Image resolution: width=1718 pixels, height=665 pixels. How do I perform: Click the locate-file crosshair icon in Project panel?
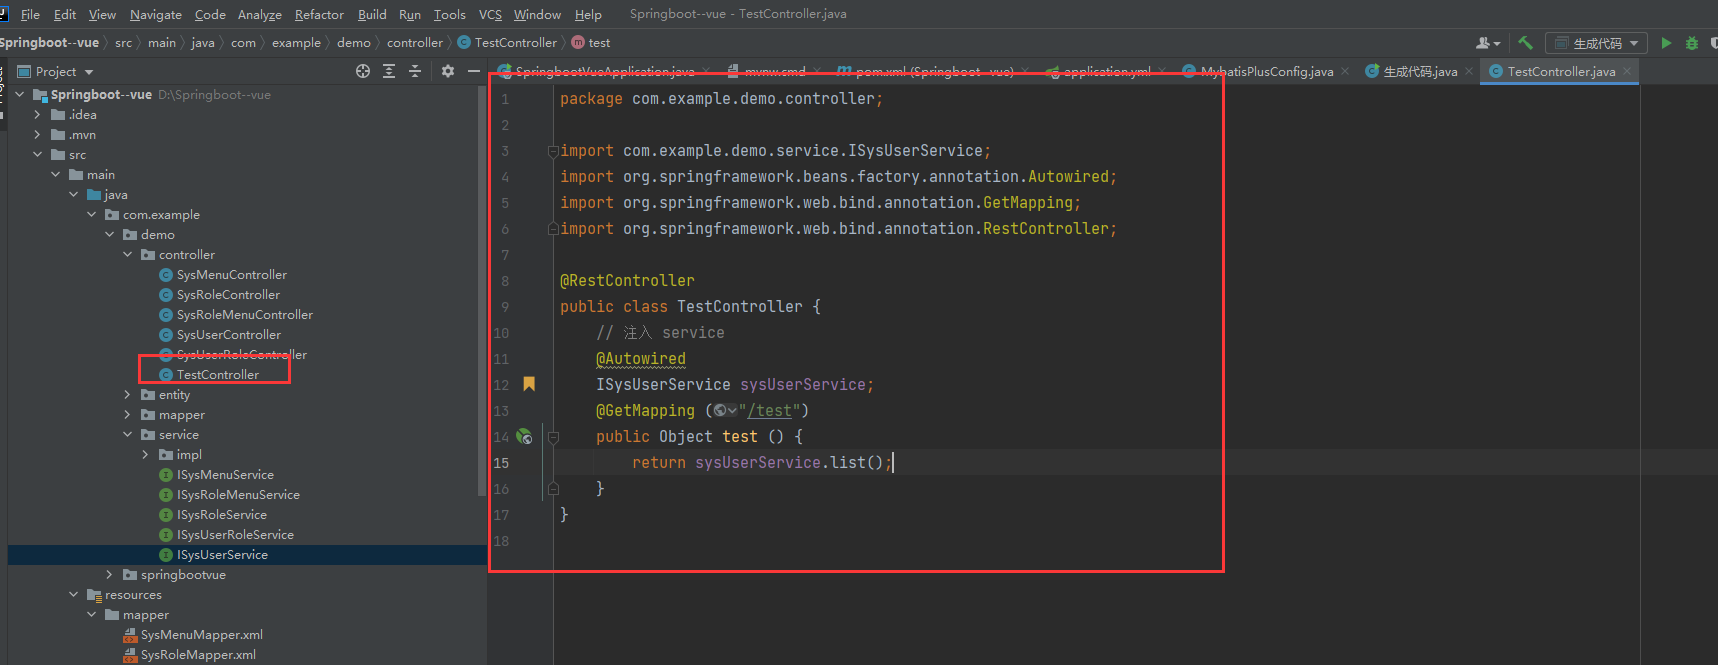click(363, 71)
